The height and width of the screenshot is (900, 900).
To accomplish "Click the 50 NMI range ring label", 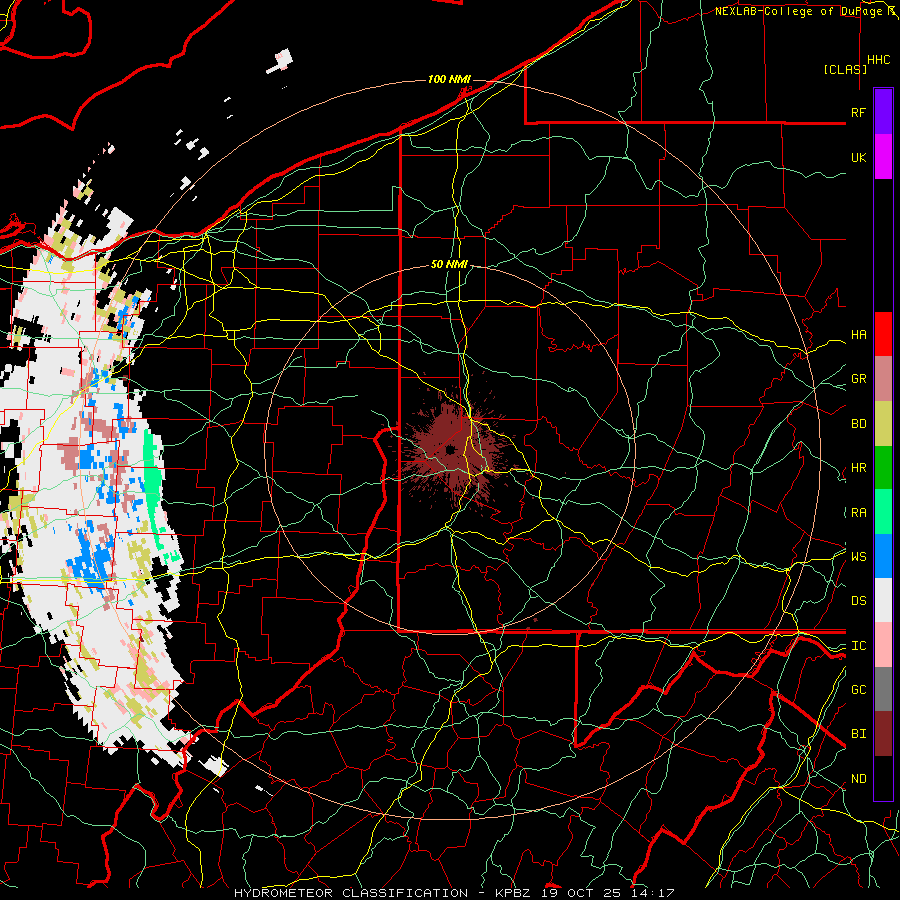I will [x=449, y=264].
